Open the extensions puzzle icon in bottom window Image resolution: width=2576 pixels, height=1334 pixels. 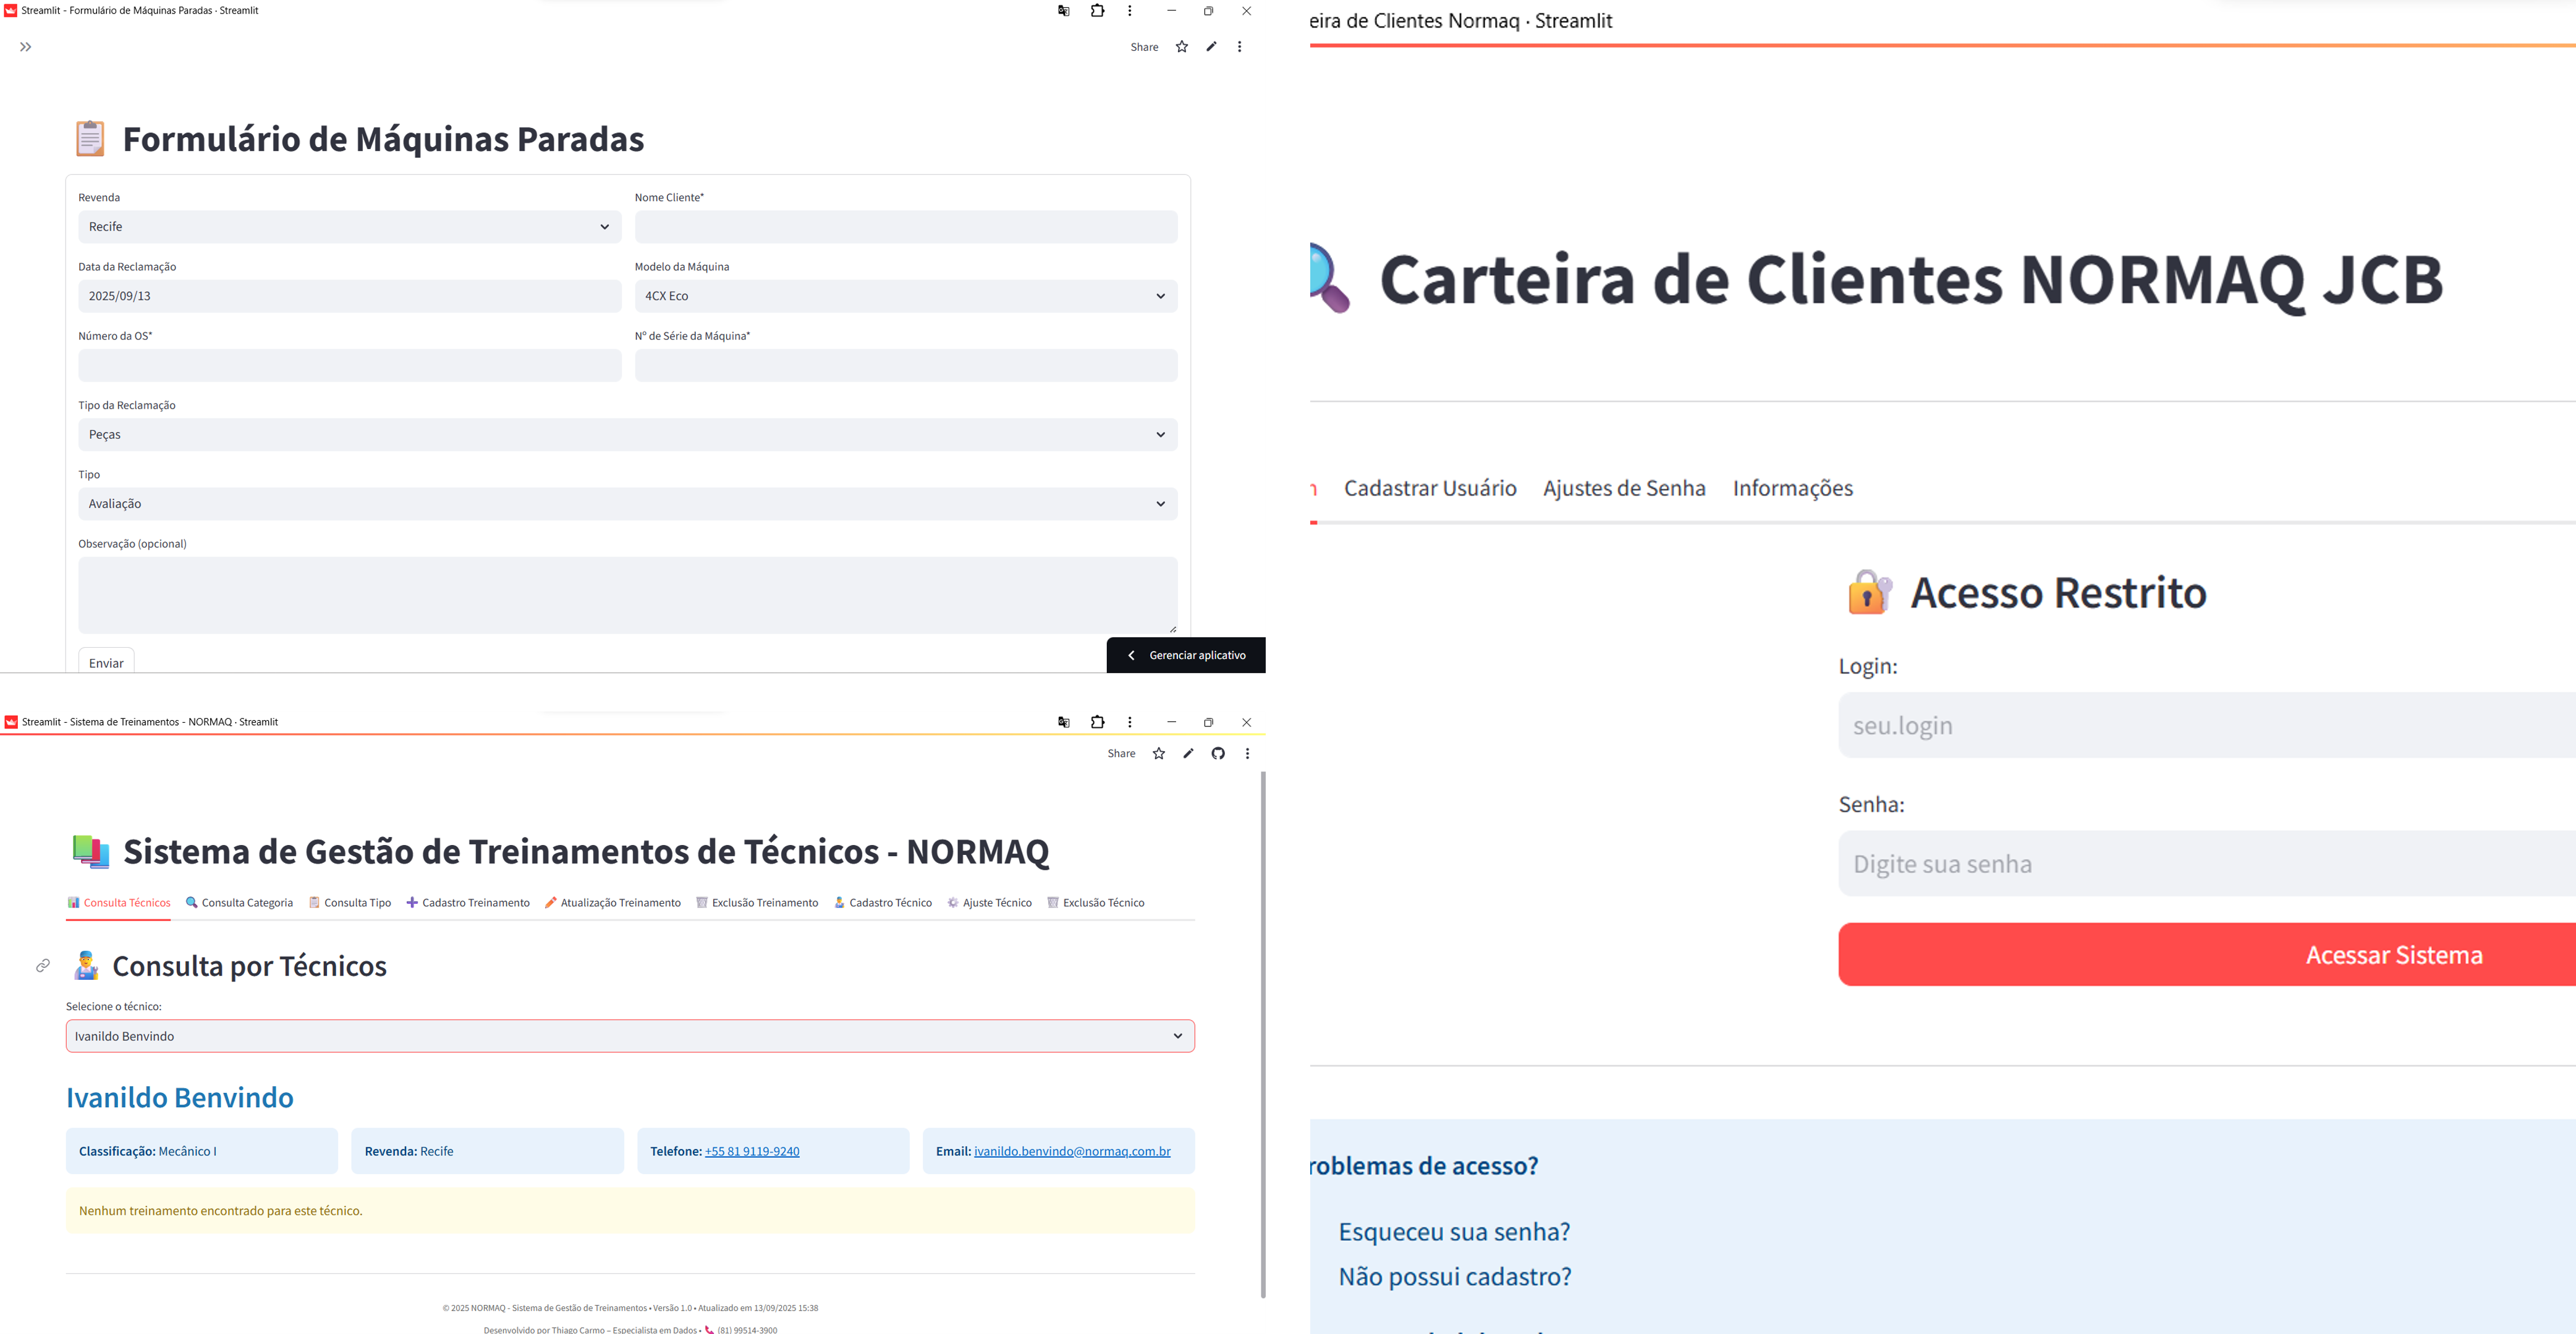click(x=1097, y=722)
